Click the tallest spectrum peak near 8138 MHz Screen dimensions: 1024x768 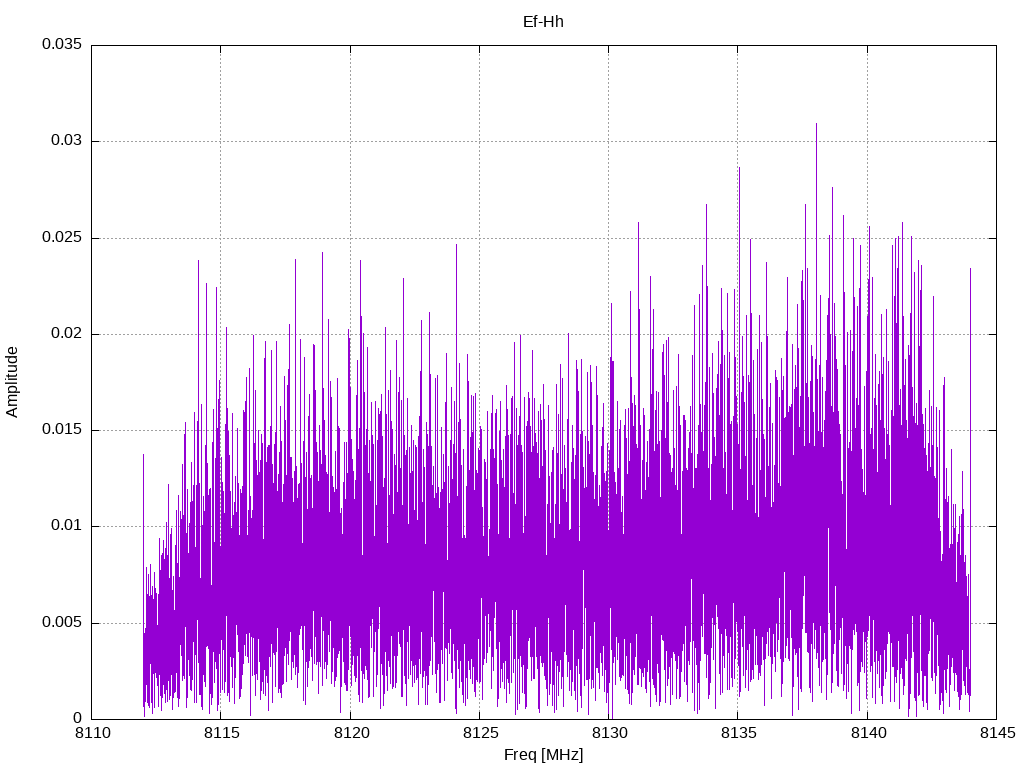(x=816, y=125)
